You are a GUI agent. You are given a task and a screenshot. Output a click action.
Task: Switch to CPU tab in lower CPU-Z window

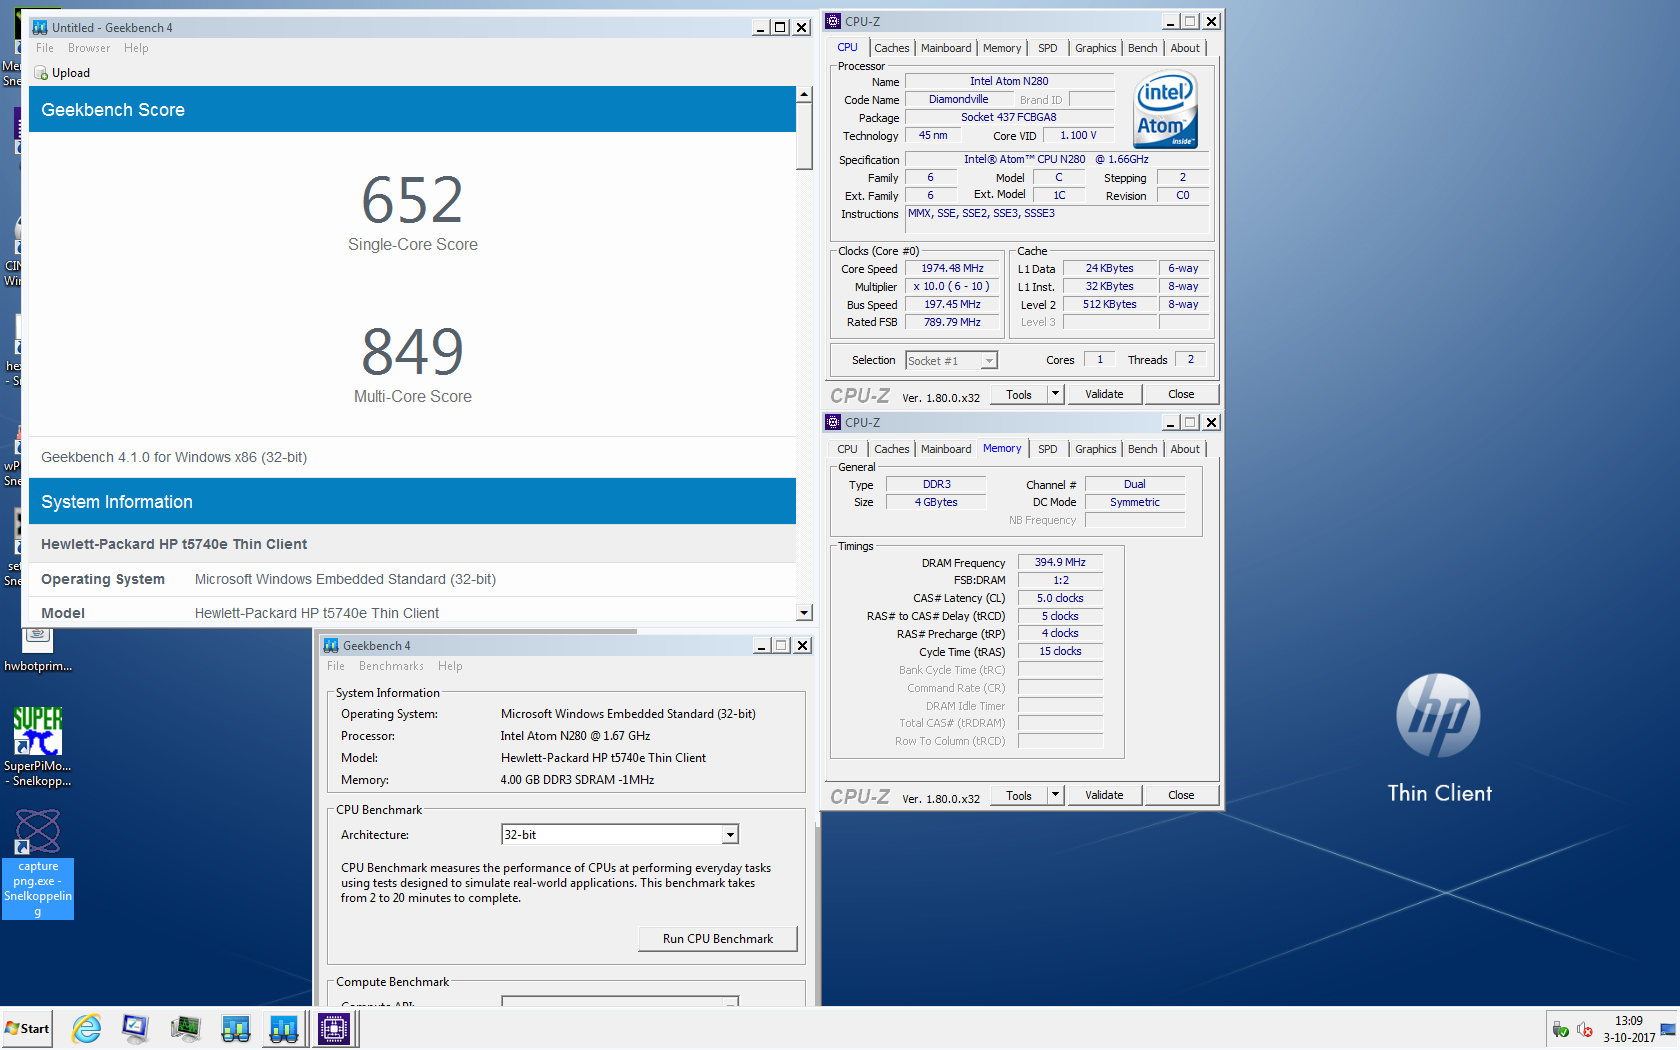(847, 449)
